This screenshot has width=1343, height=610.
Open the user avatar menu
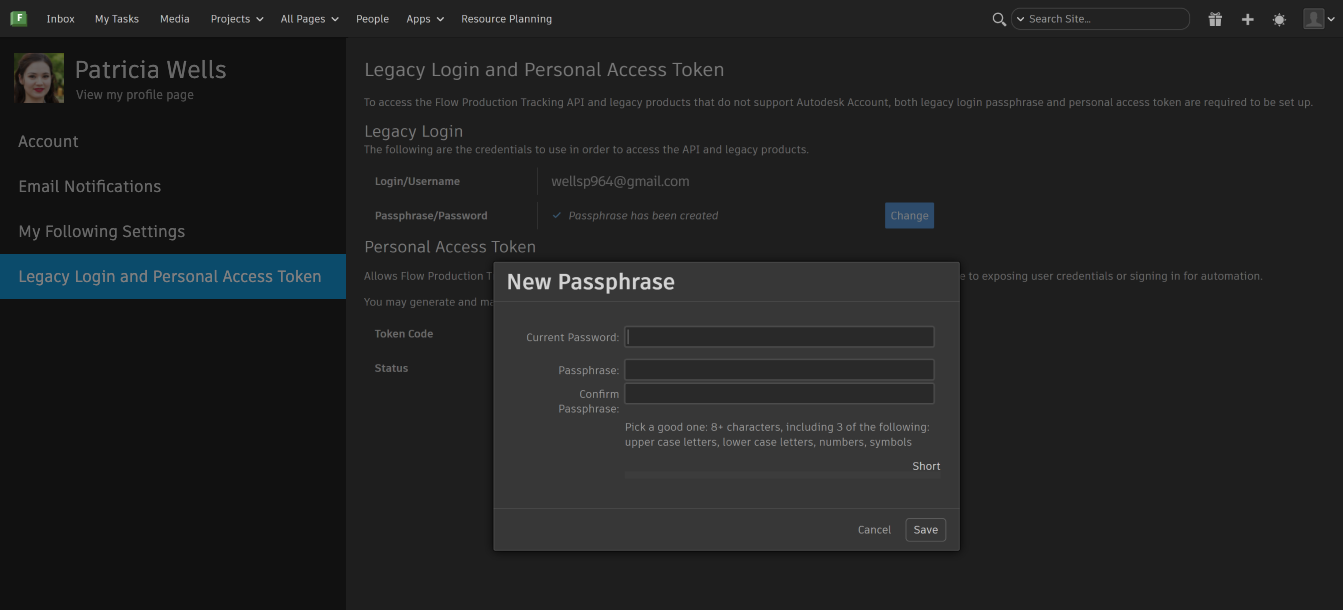click(1319, 19)
